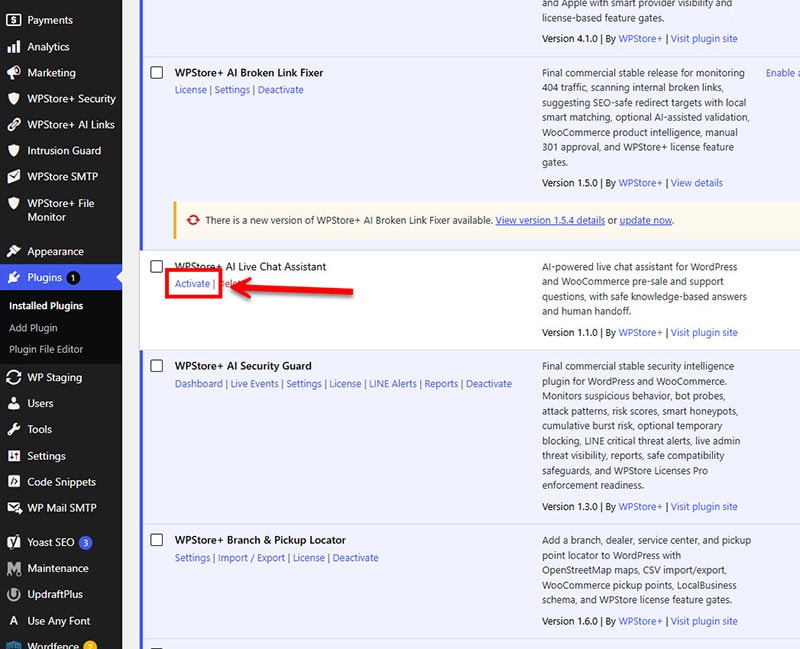Image resolution: width=800 pixels, height=649 pixels.
Task: Open WPStore+ author link for Live Chat Assistant
Action: [x=640, y=333]
